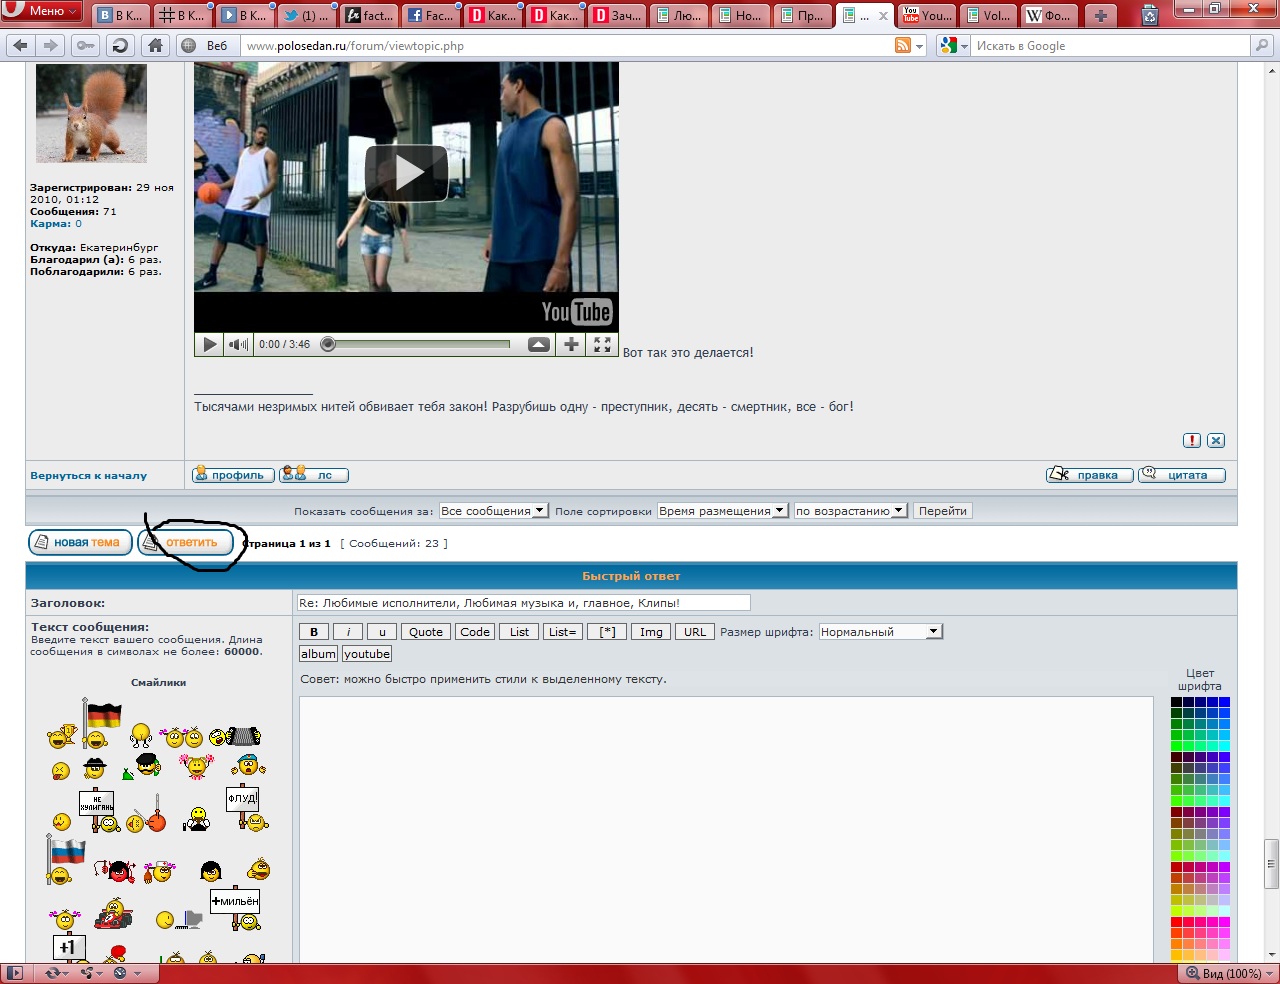
Task: Enter fullscreen on the video player
Action: tap(602, 345)
